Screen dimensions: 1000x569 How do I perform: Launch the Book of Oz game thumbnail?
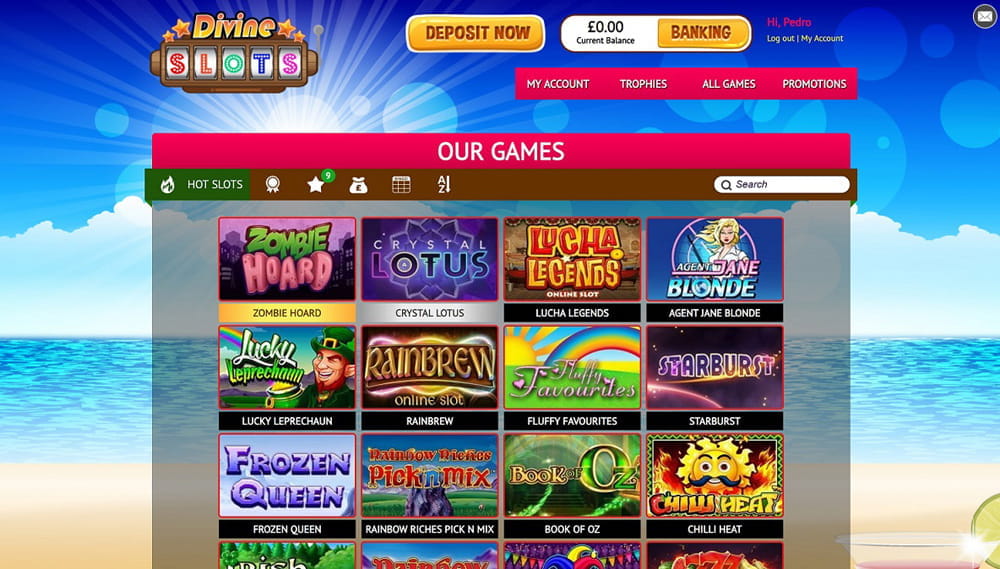coord(572,475)
